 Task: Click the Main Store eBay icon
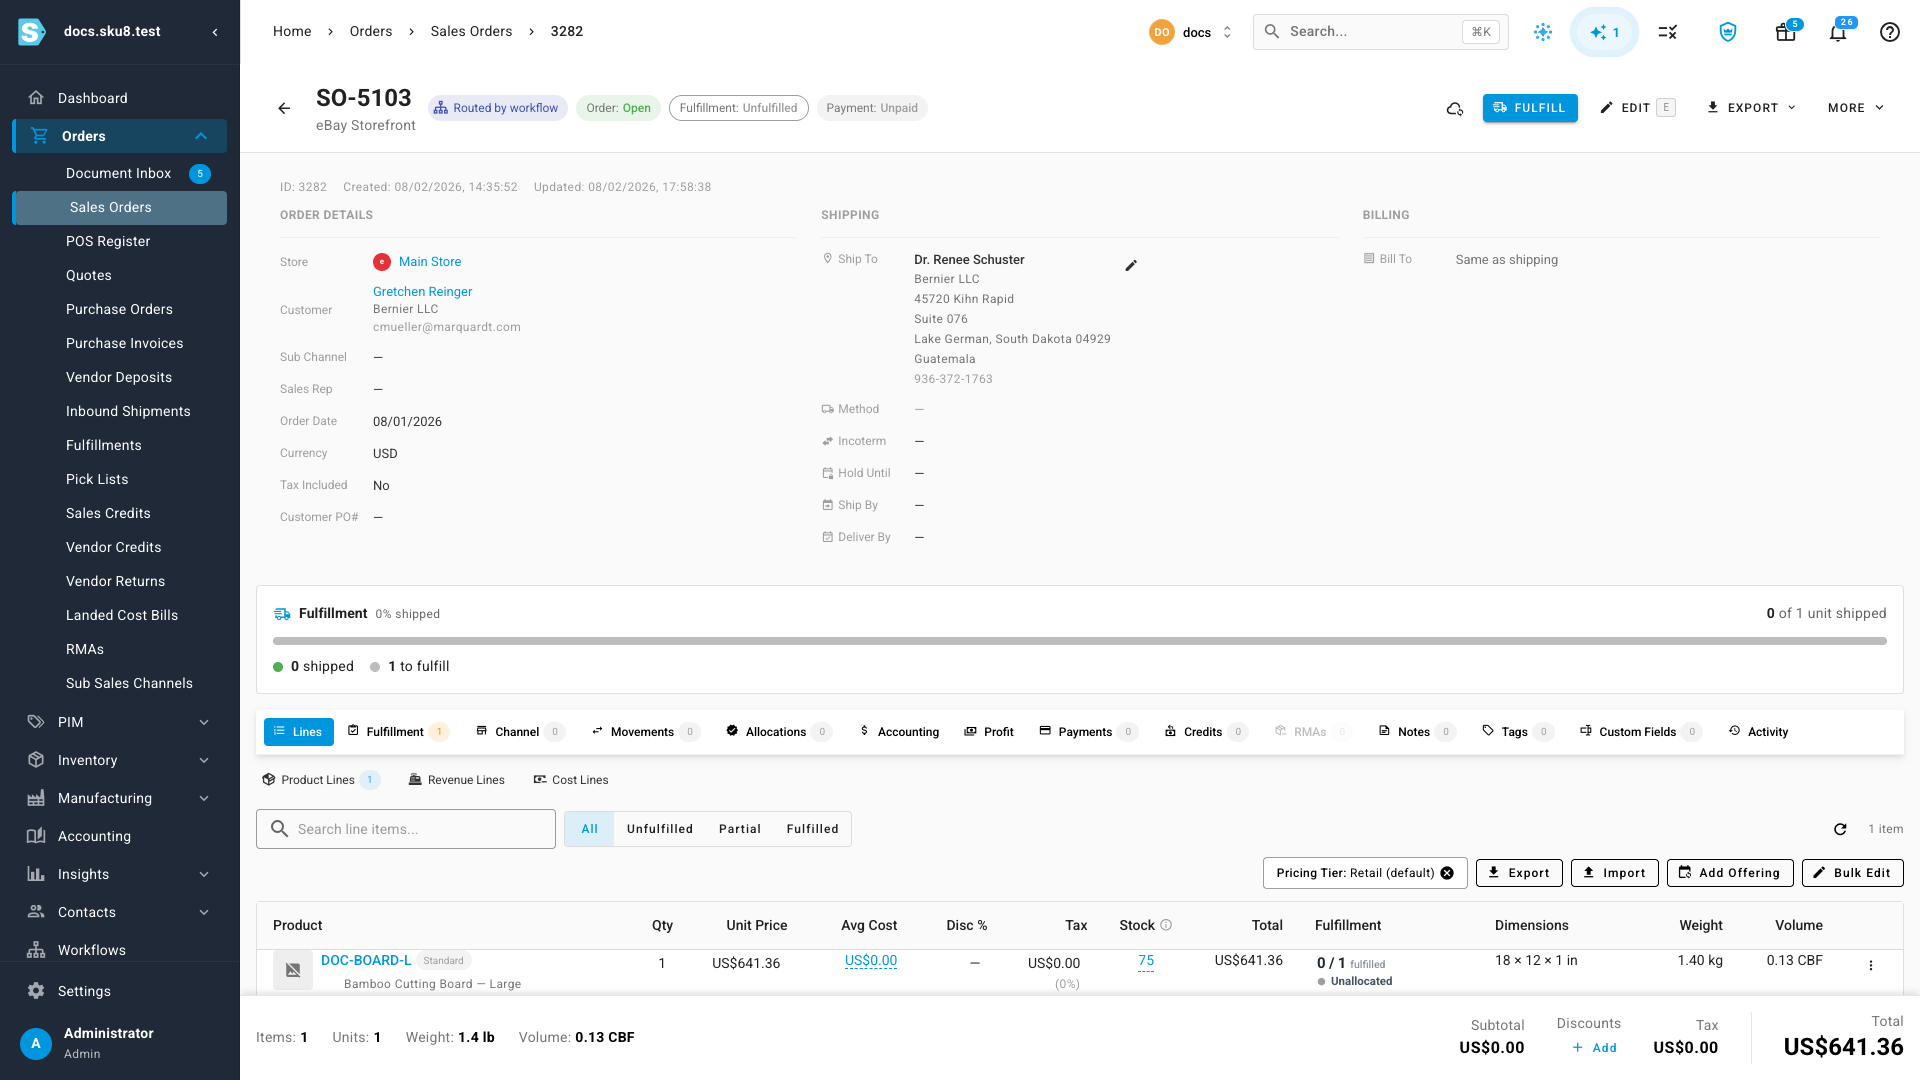[x=382, y=262]
